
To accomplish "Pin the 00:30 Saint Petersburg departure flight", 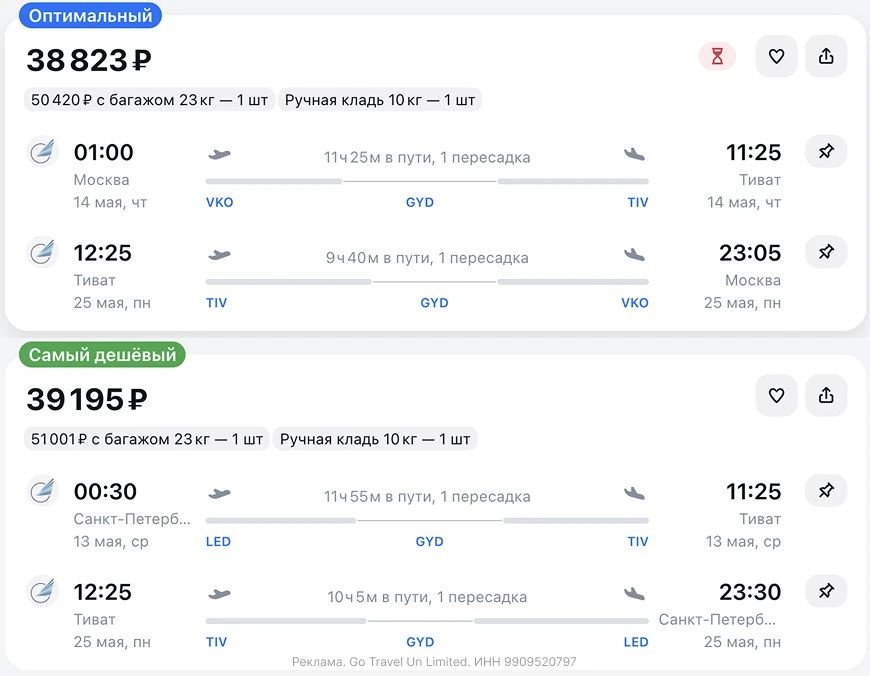I will click(x=826, y=491).
